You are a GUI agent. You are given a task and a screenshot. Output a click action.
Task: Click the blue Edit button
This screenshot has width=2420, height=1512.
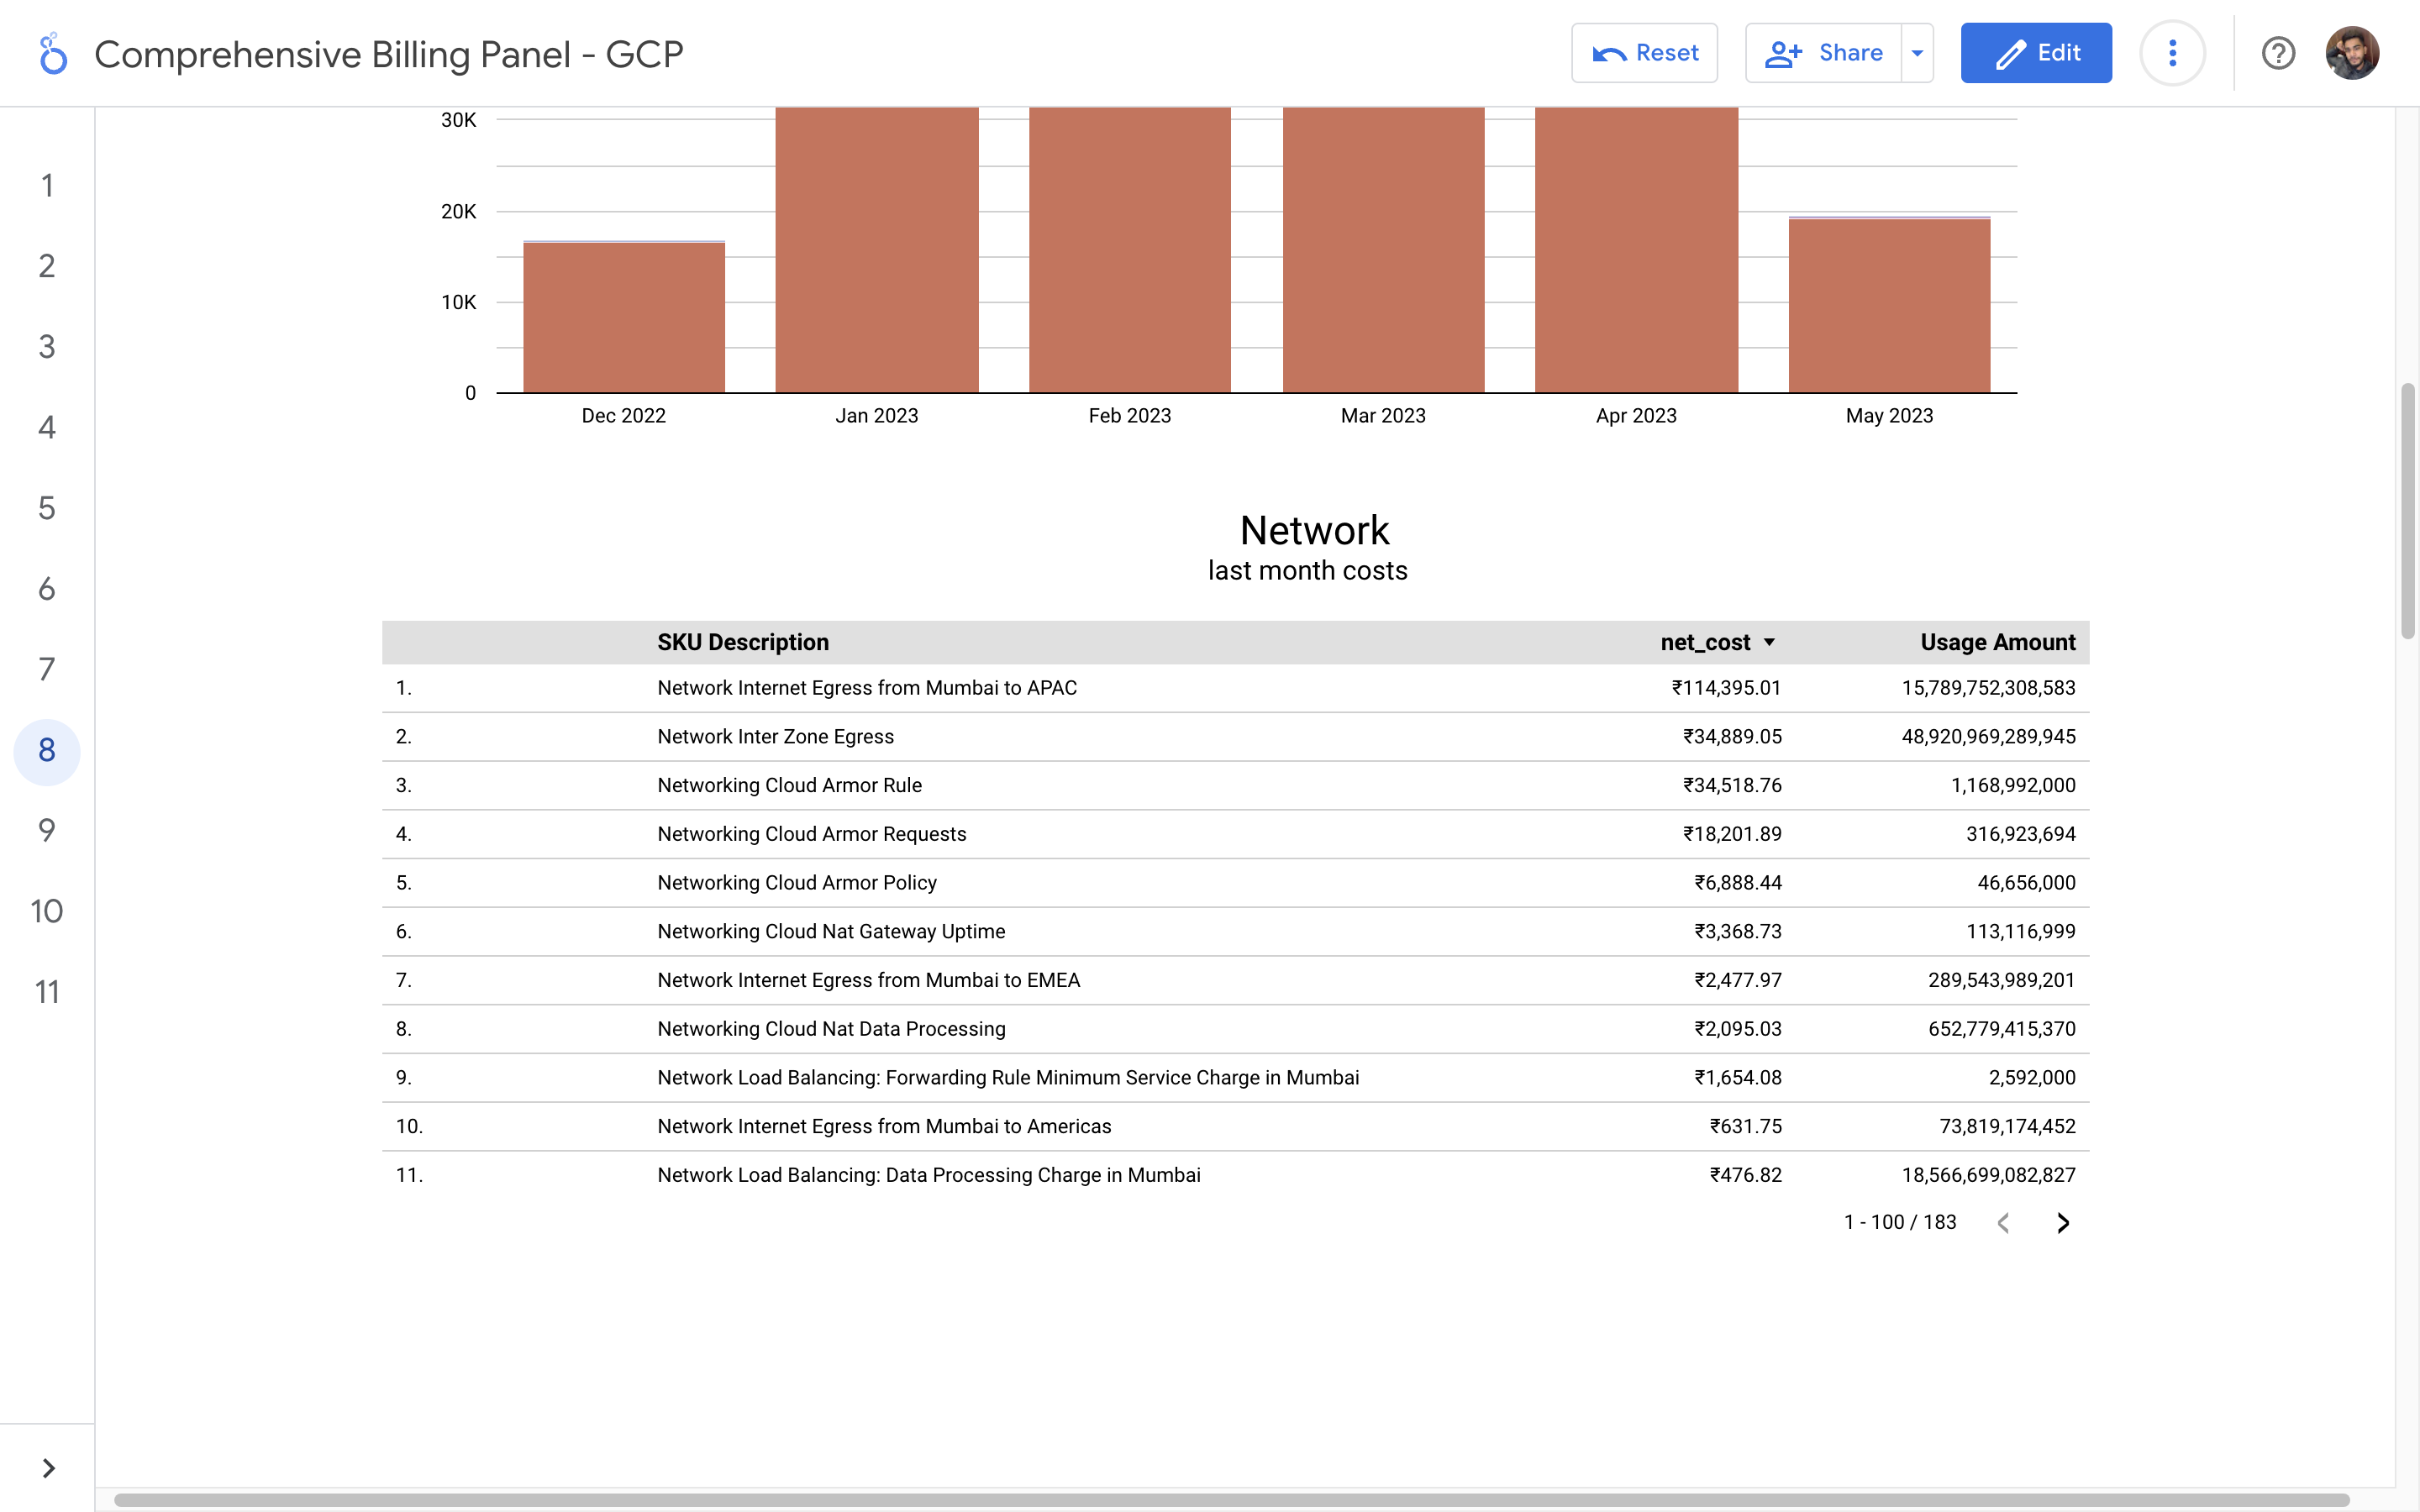tap(2036, 53)
